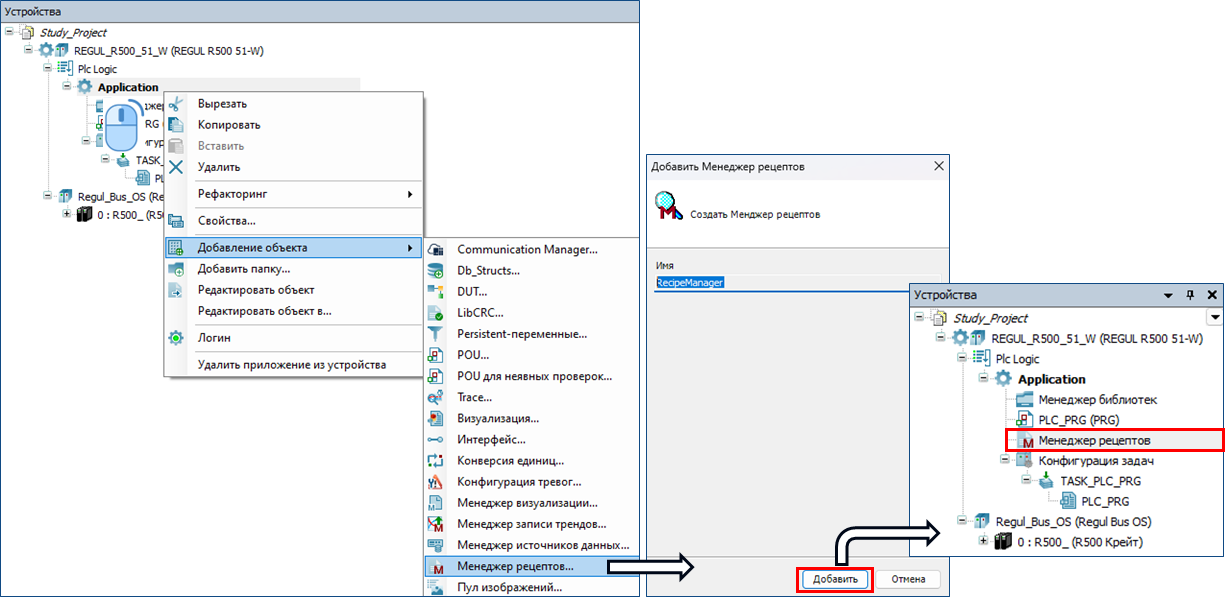Select PLC_PRG (PRG) in right device tree
This screenshot has height=597, width=1225.
(1076, 419)
